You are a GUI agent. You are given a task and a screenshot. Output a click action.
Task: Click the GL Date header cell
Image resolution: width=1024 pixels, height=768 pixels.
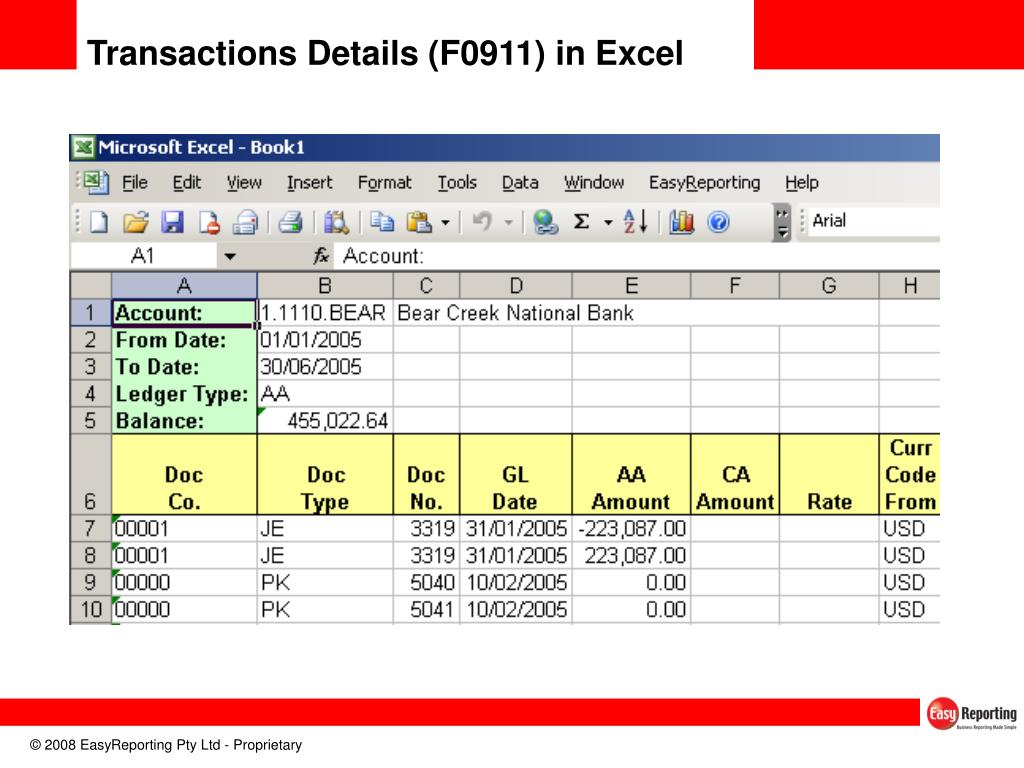(x=516, y=475)
